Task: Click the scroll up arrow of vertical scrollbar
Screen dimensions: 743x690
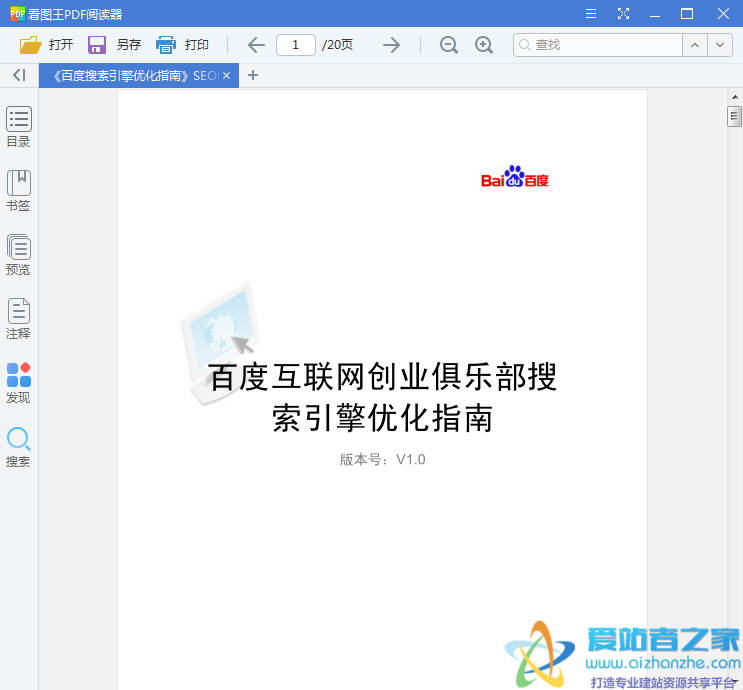Action: pos(735,97)
